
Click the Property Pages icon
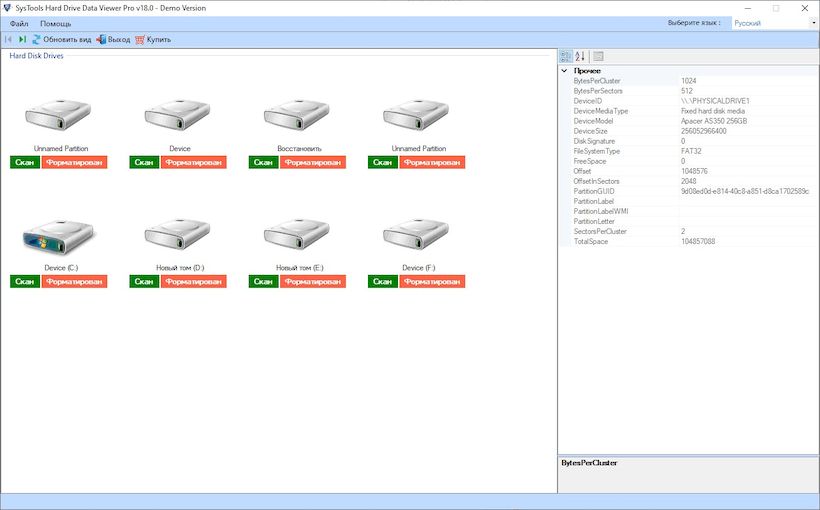[598, 56]
